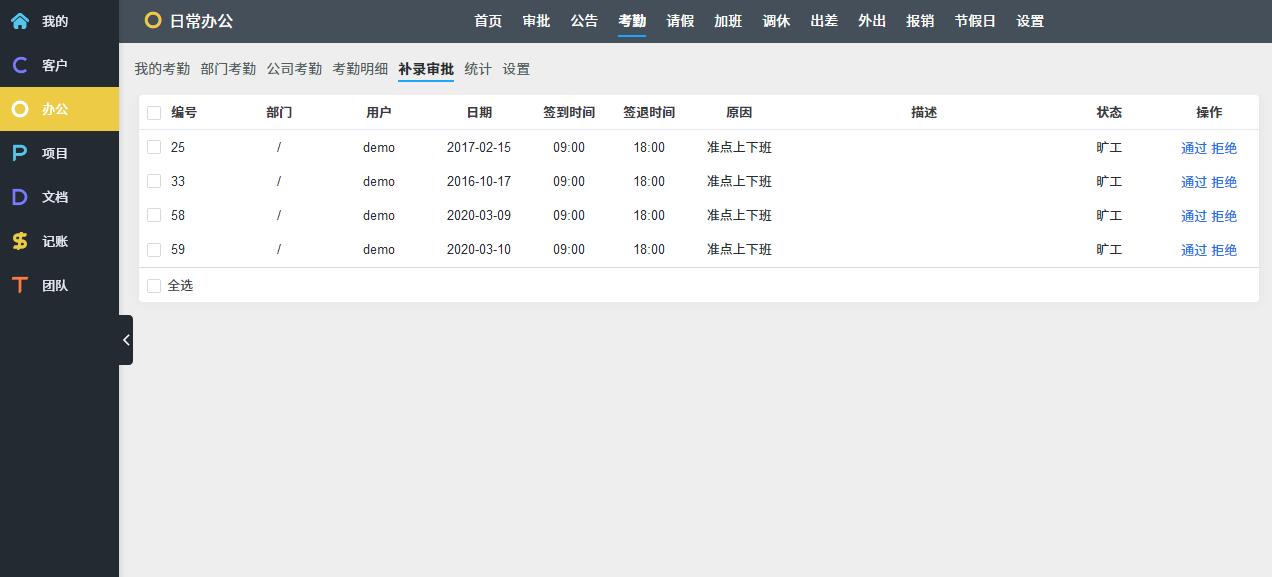Click the 签到时间 column header
Screen dimensions: 1272x577
(x=569, y=113)
